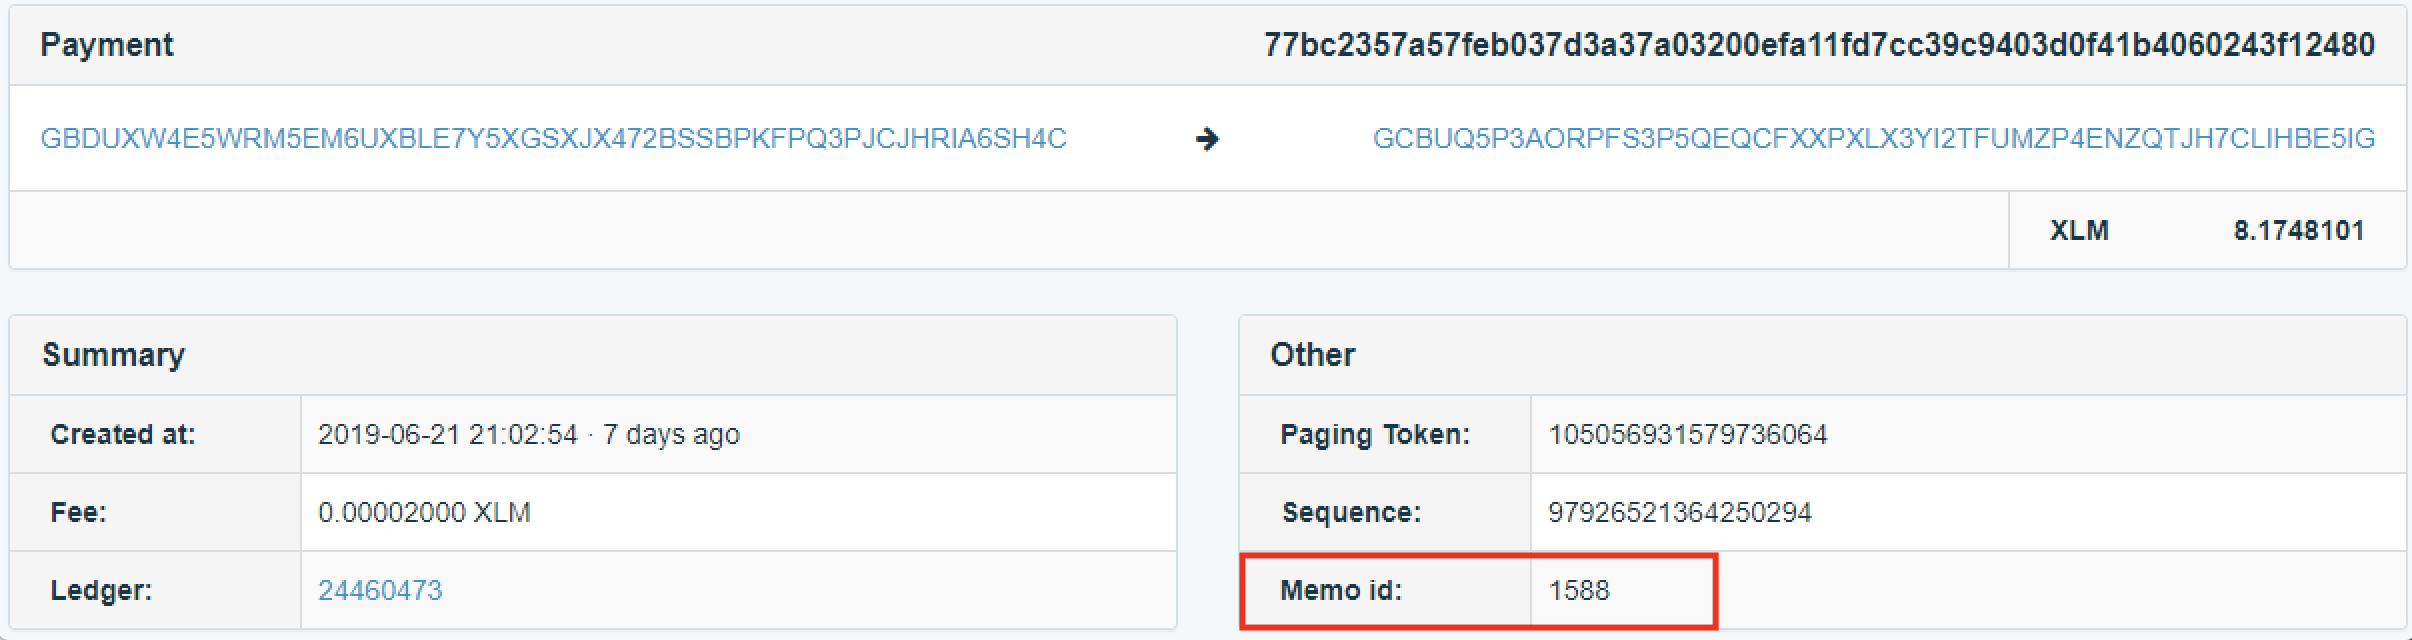Click the Paging Token label
2412x640 pixels.
(x=1375, y=434)
